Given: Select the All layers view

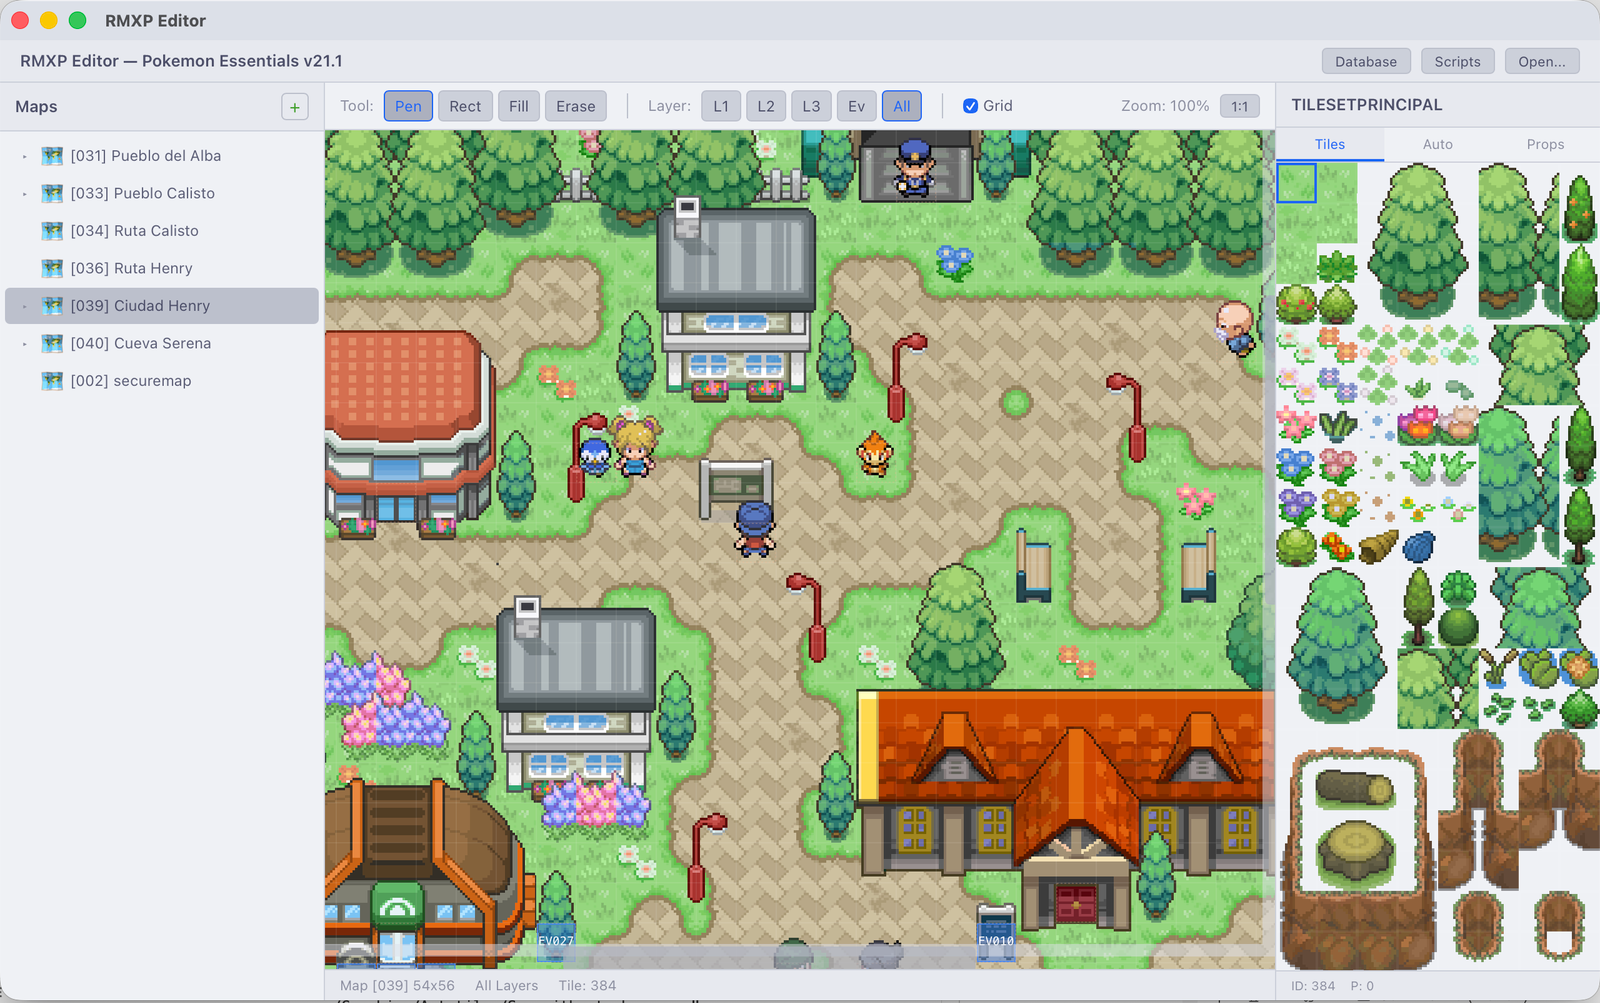Looking at the screenshot, I should pos(901,105).
